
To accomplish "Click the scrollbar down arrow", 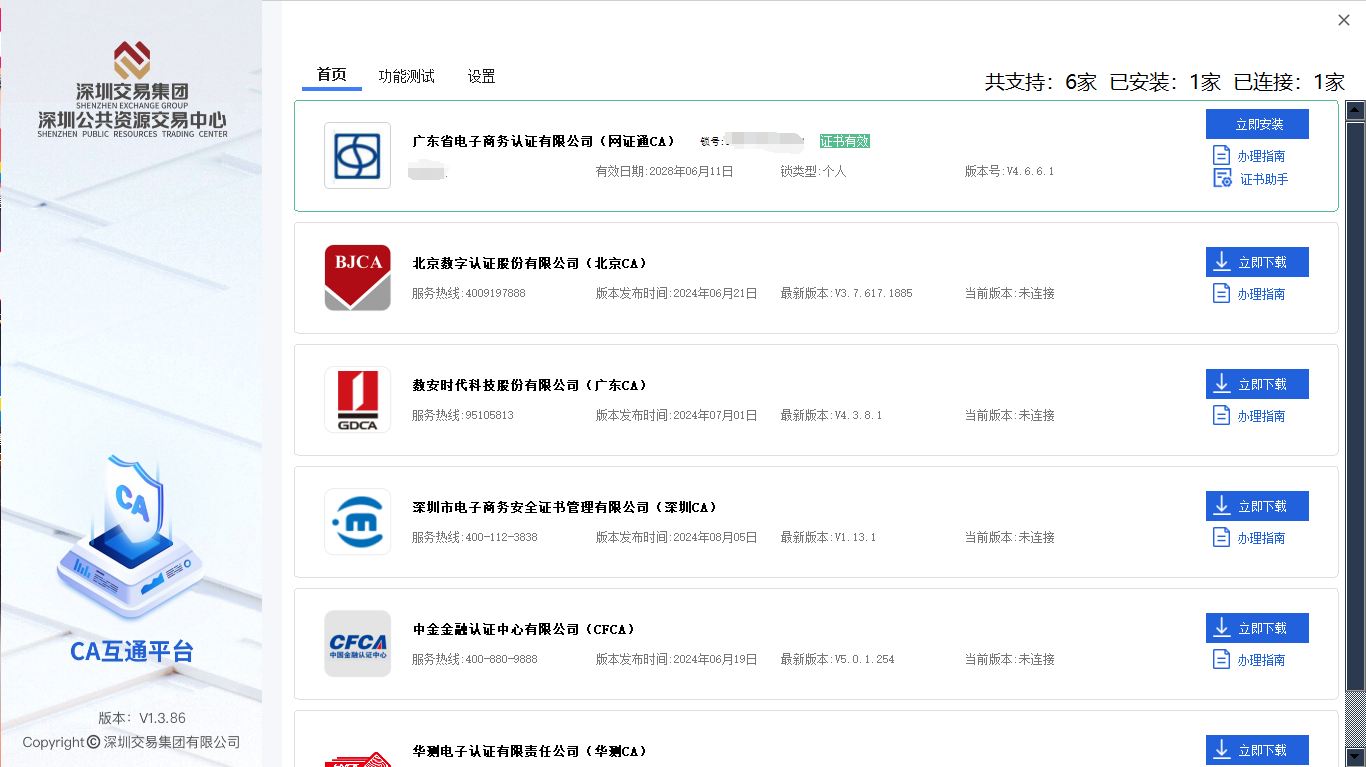I will click(x=1355, y=756).
